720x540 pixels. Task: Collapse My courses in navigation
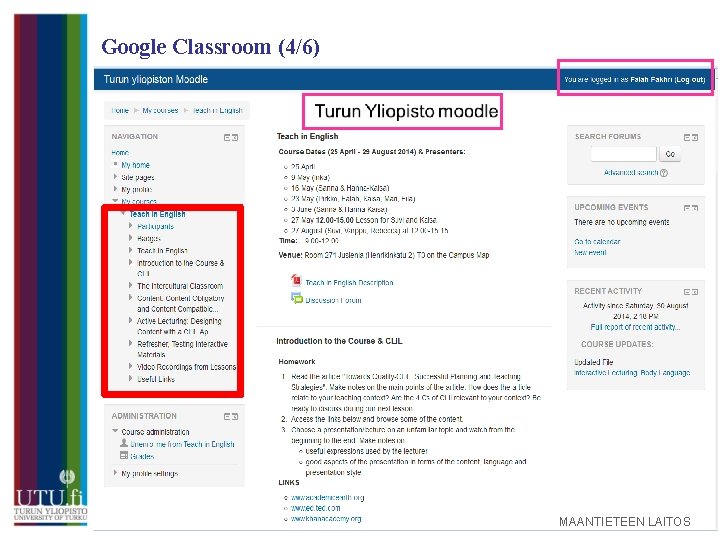pos(115,201)
